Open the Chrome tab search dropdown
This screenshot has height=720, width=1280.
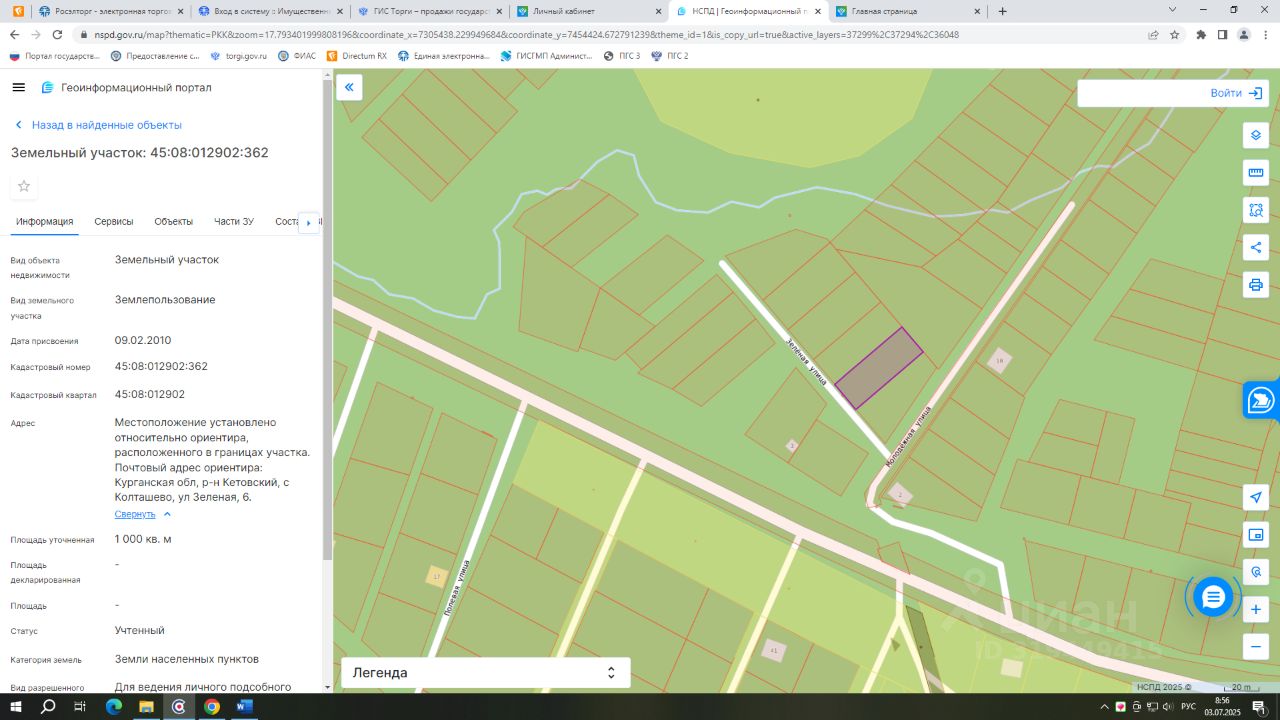(x=1172, y=10)
